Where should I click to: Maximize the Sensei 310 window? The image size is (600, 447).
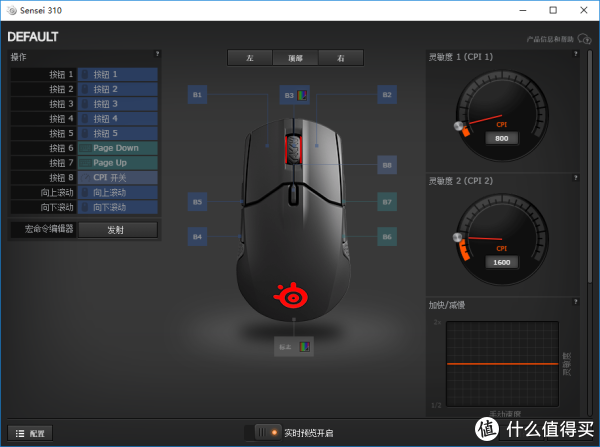[553, 10]
